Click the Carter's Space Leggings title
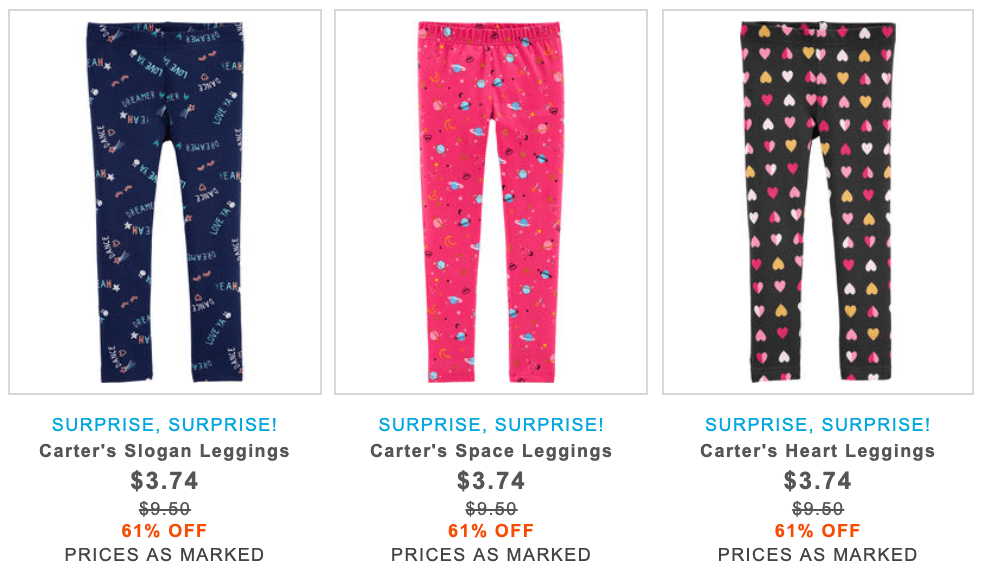This screenshot has height=578, width=988. (491, 451)
